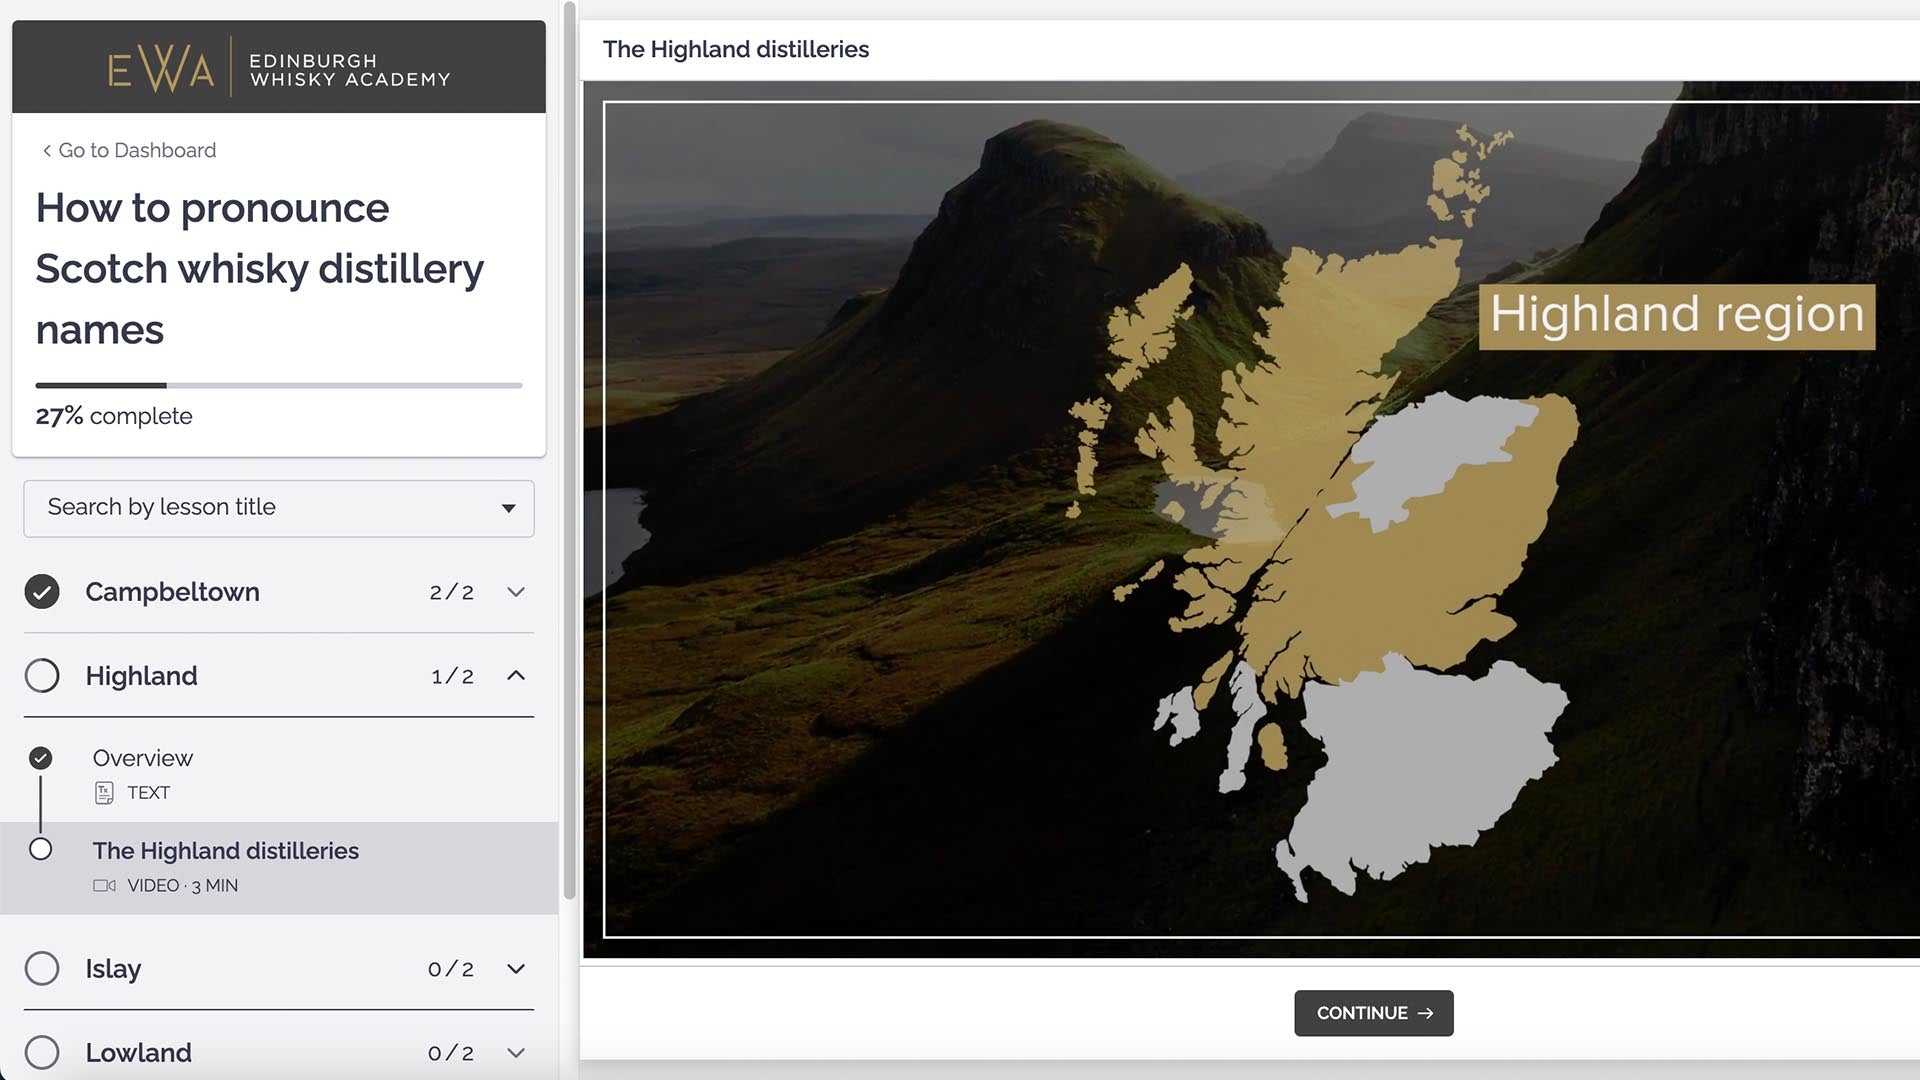Image resolution: width=1920 pixels, height=1080 pixels.
Task: Click the EWA logo in header
Action: 161,68
